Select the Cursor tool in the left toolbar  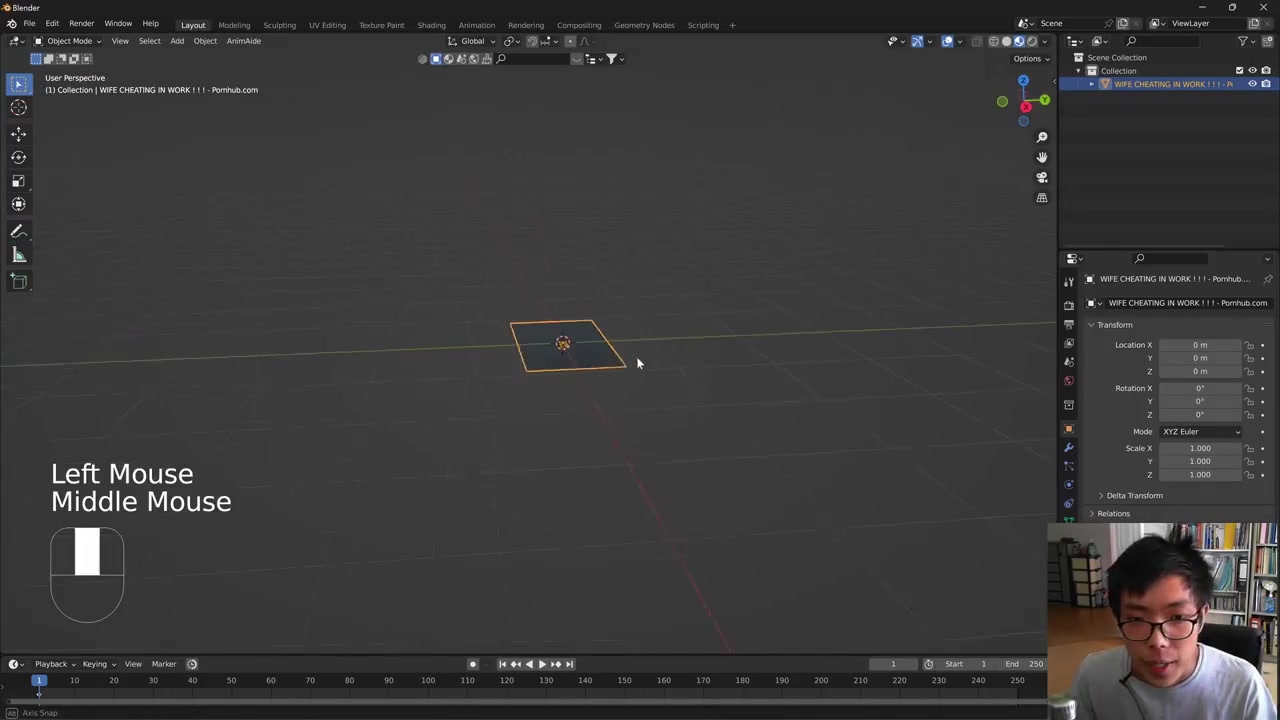point(18,108)
